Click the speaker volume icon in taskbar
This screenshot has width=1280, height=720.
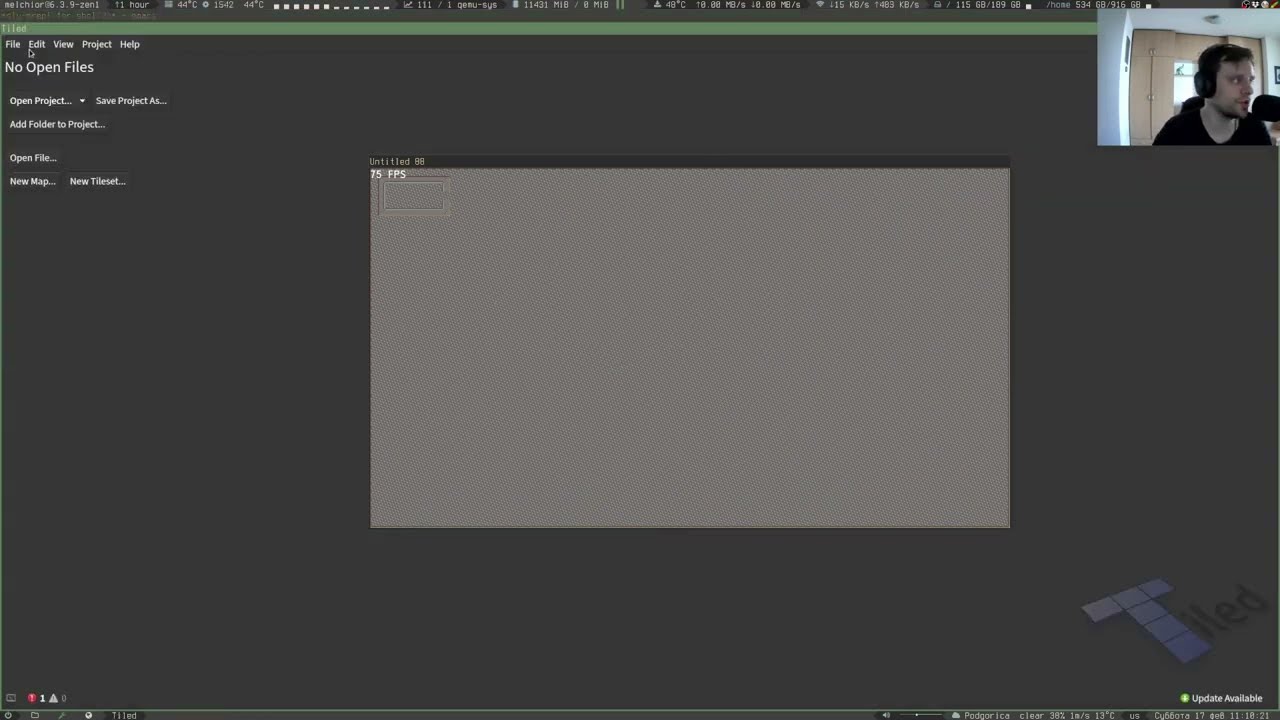886,715
